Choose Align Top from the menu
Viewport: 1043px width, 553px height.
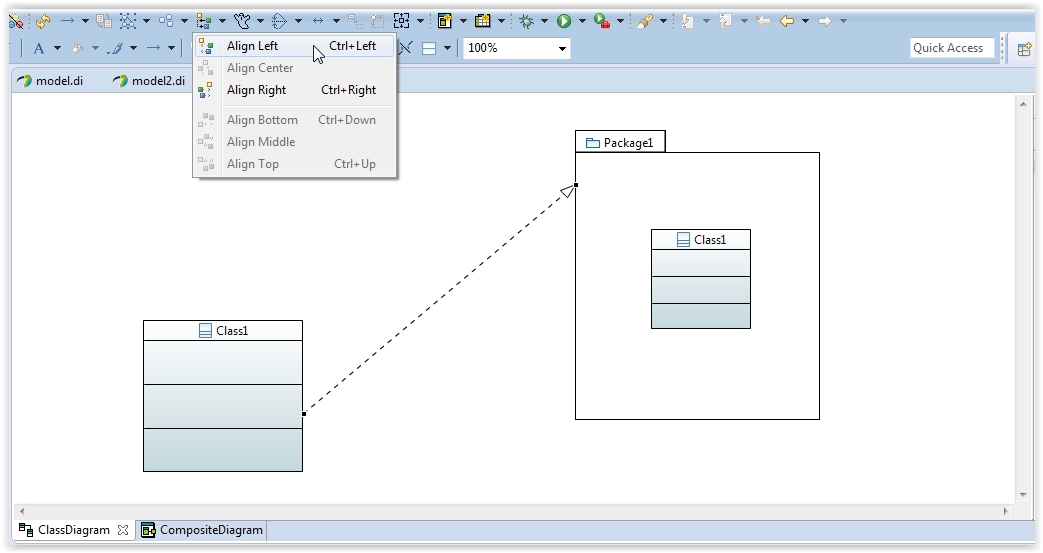[x=295, y=164]
